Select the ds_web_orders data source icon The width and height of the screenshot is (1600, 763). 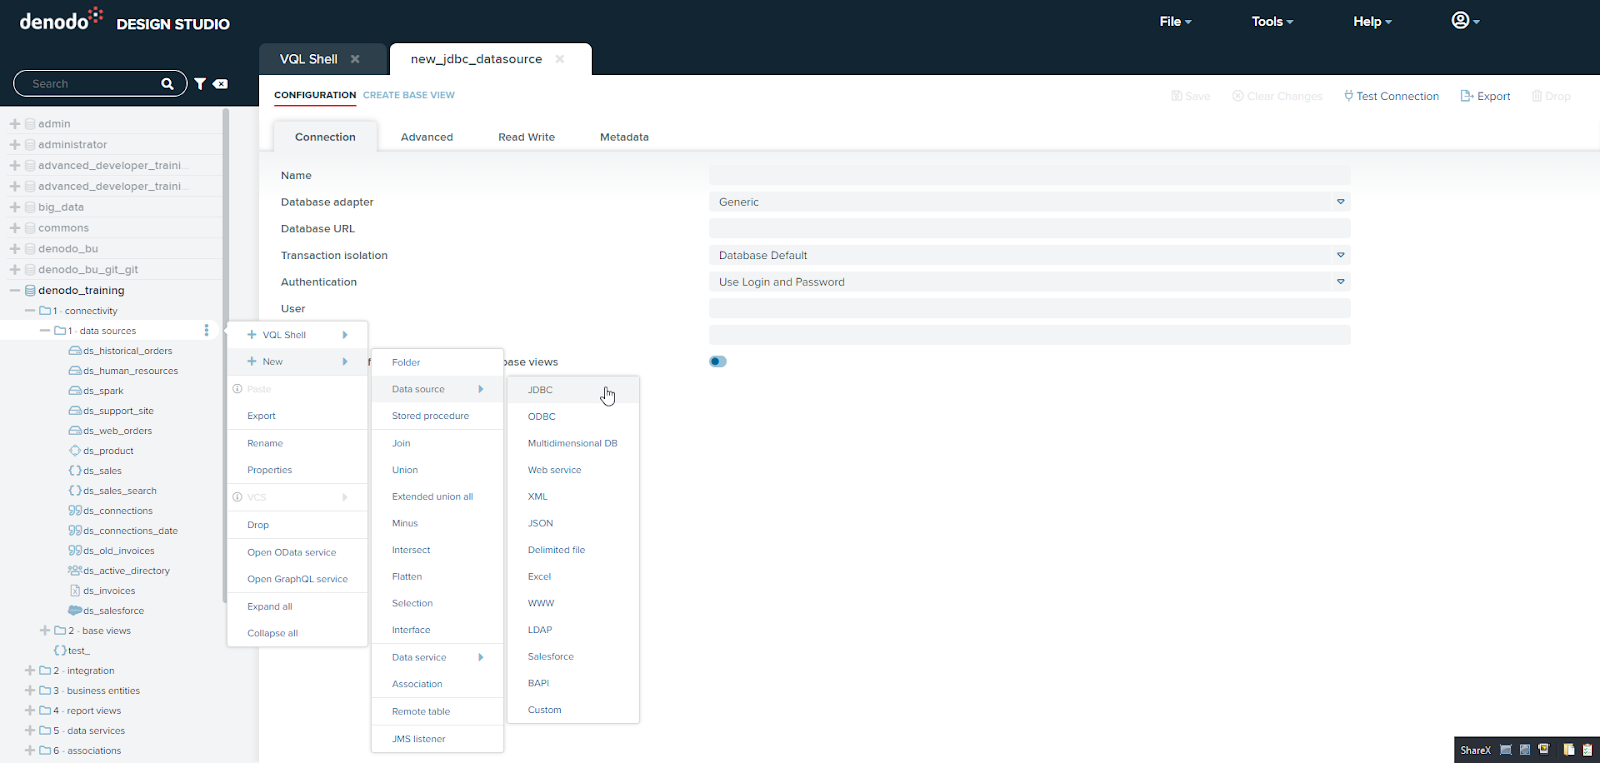[75, 431]
